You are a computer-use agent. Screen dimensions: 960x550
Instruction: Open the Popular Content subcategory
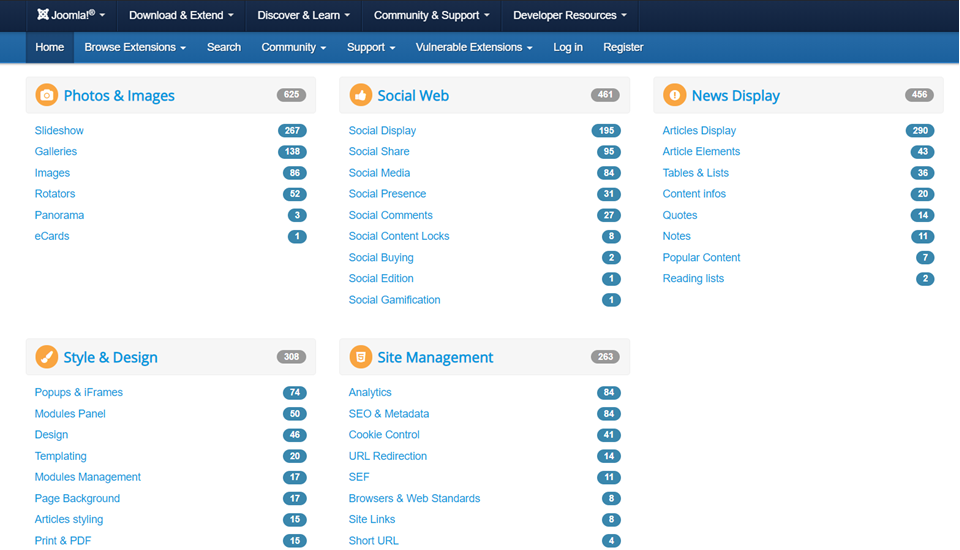701,257
